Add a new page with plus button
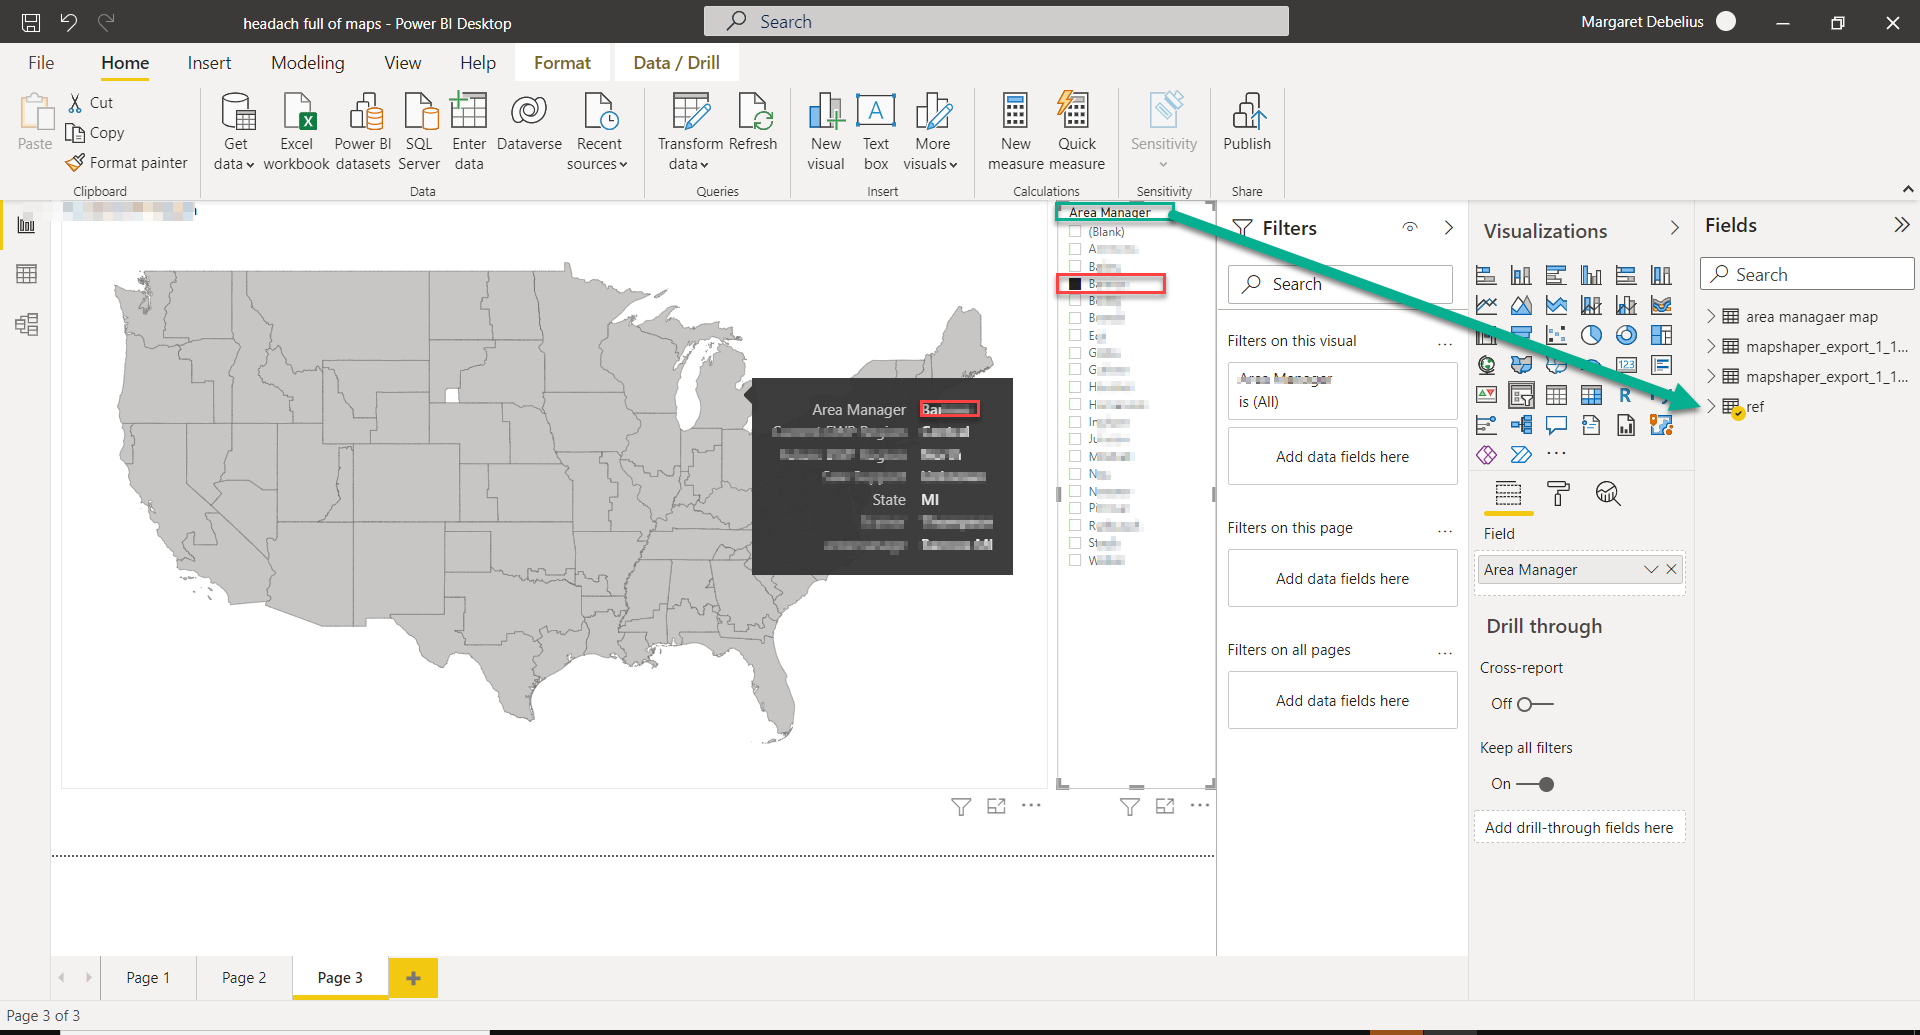Viewport: 1920px width, 1035px height. (414, 978)
